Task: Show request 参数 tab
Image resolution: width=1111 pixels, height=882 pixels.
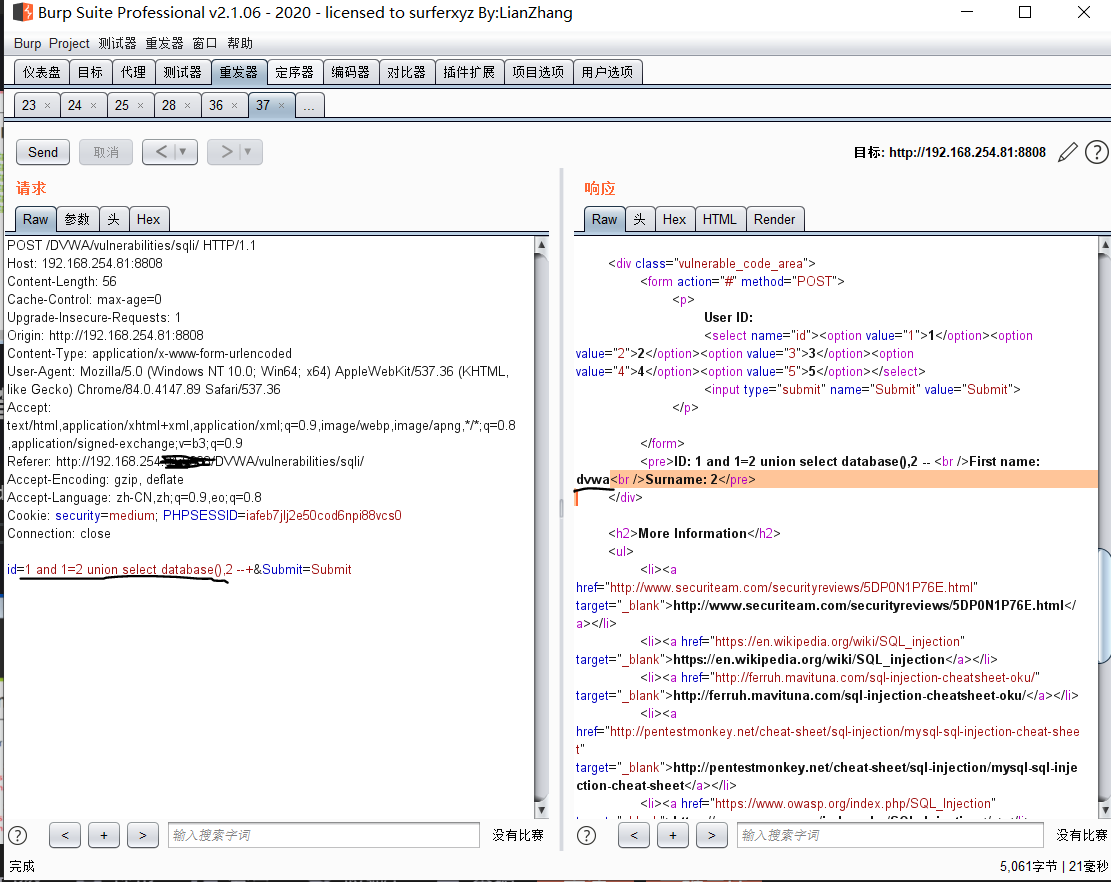Action: (x=77, y=220)
